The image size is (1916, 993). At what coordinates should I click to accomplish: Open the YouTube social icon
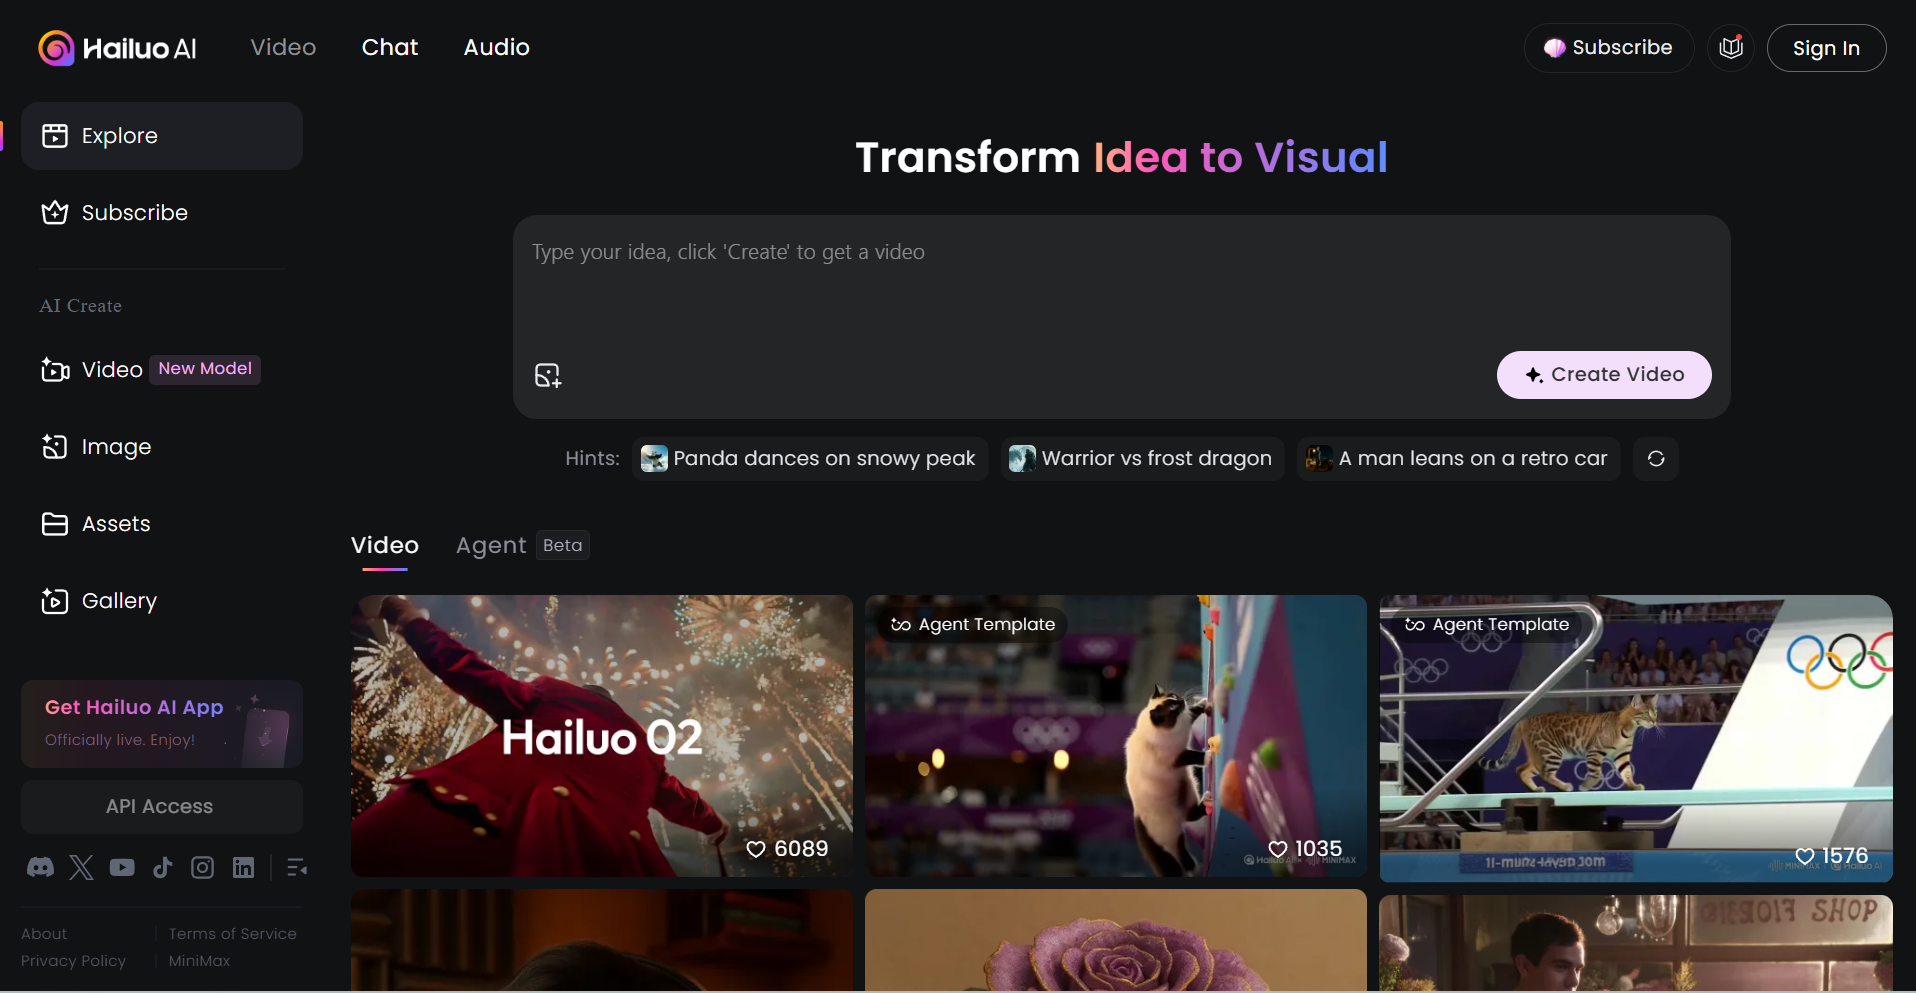[122, 867]
